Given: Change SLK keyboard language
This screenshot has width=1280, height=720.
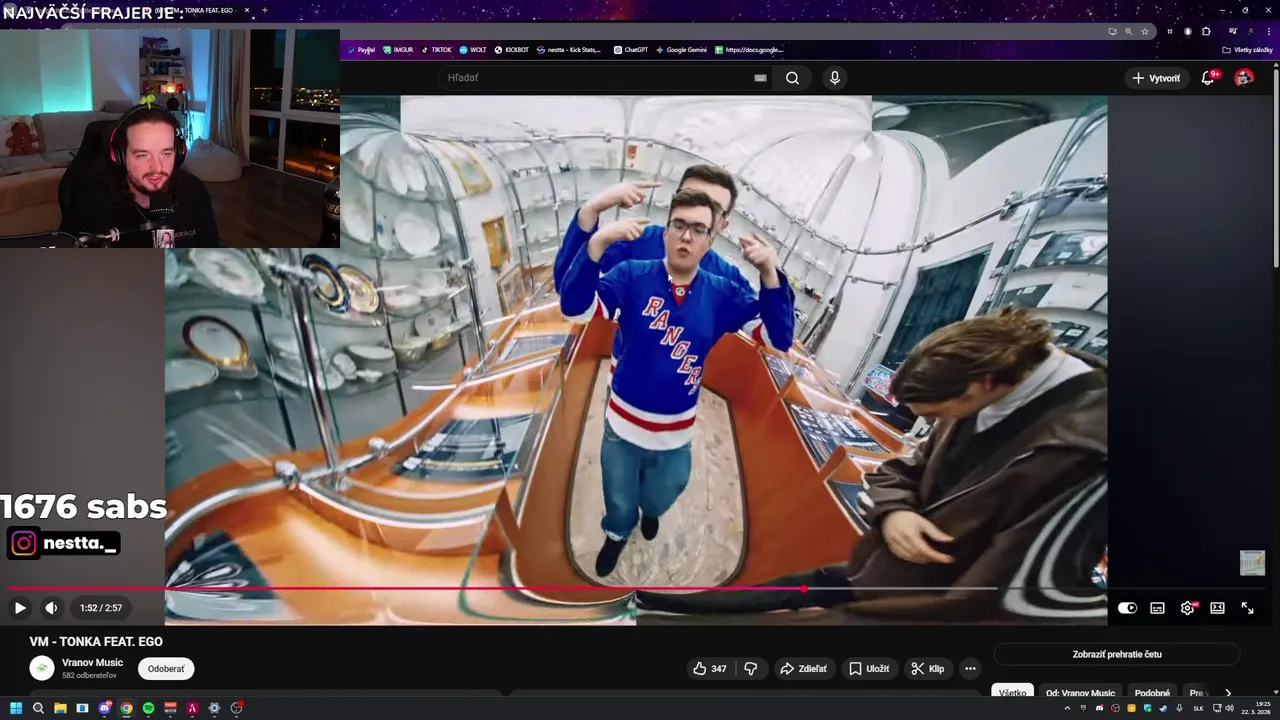Looking at the screenshot, I should (1198, 708).
